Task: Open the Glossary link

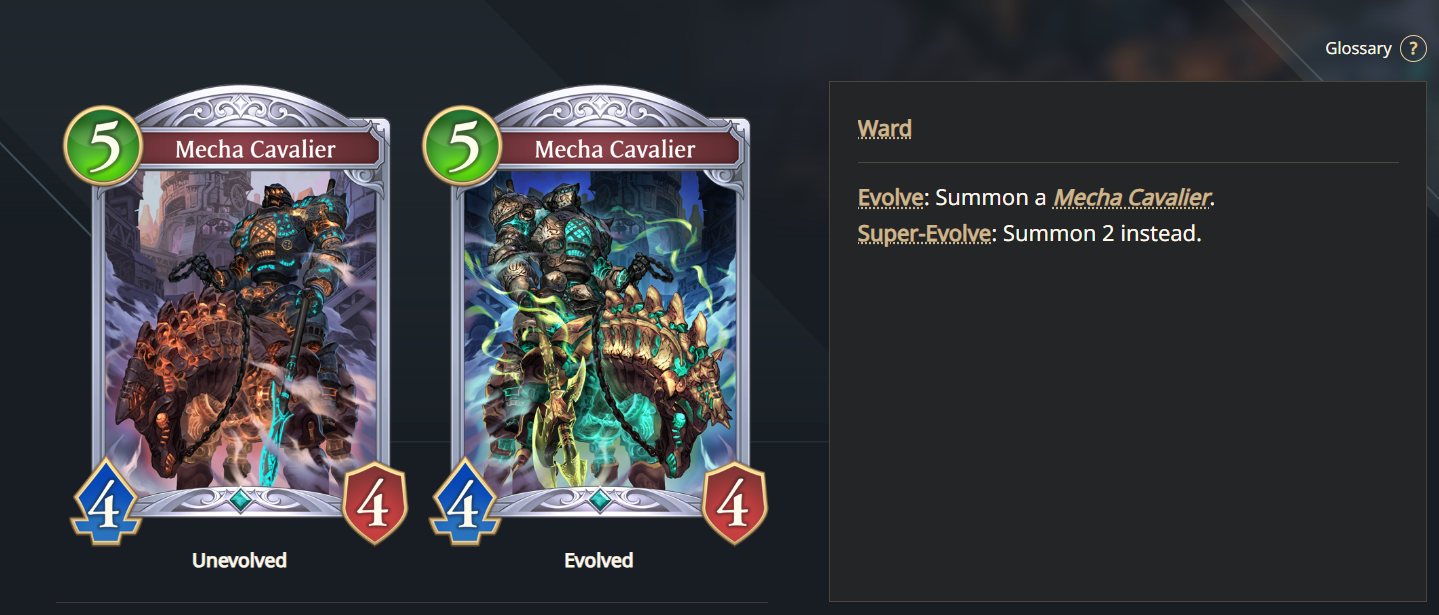Action: coord(1358,48)
